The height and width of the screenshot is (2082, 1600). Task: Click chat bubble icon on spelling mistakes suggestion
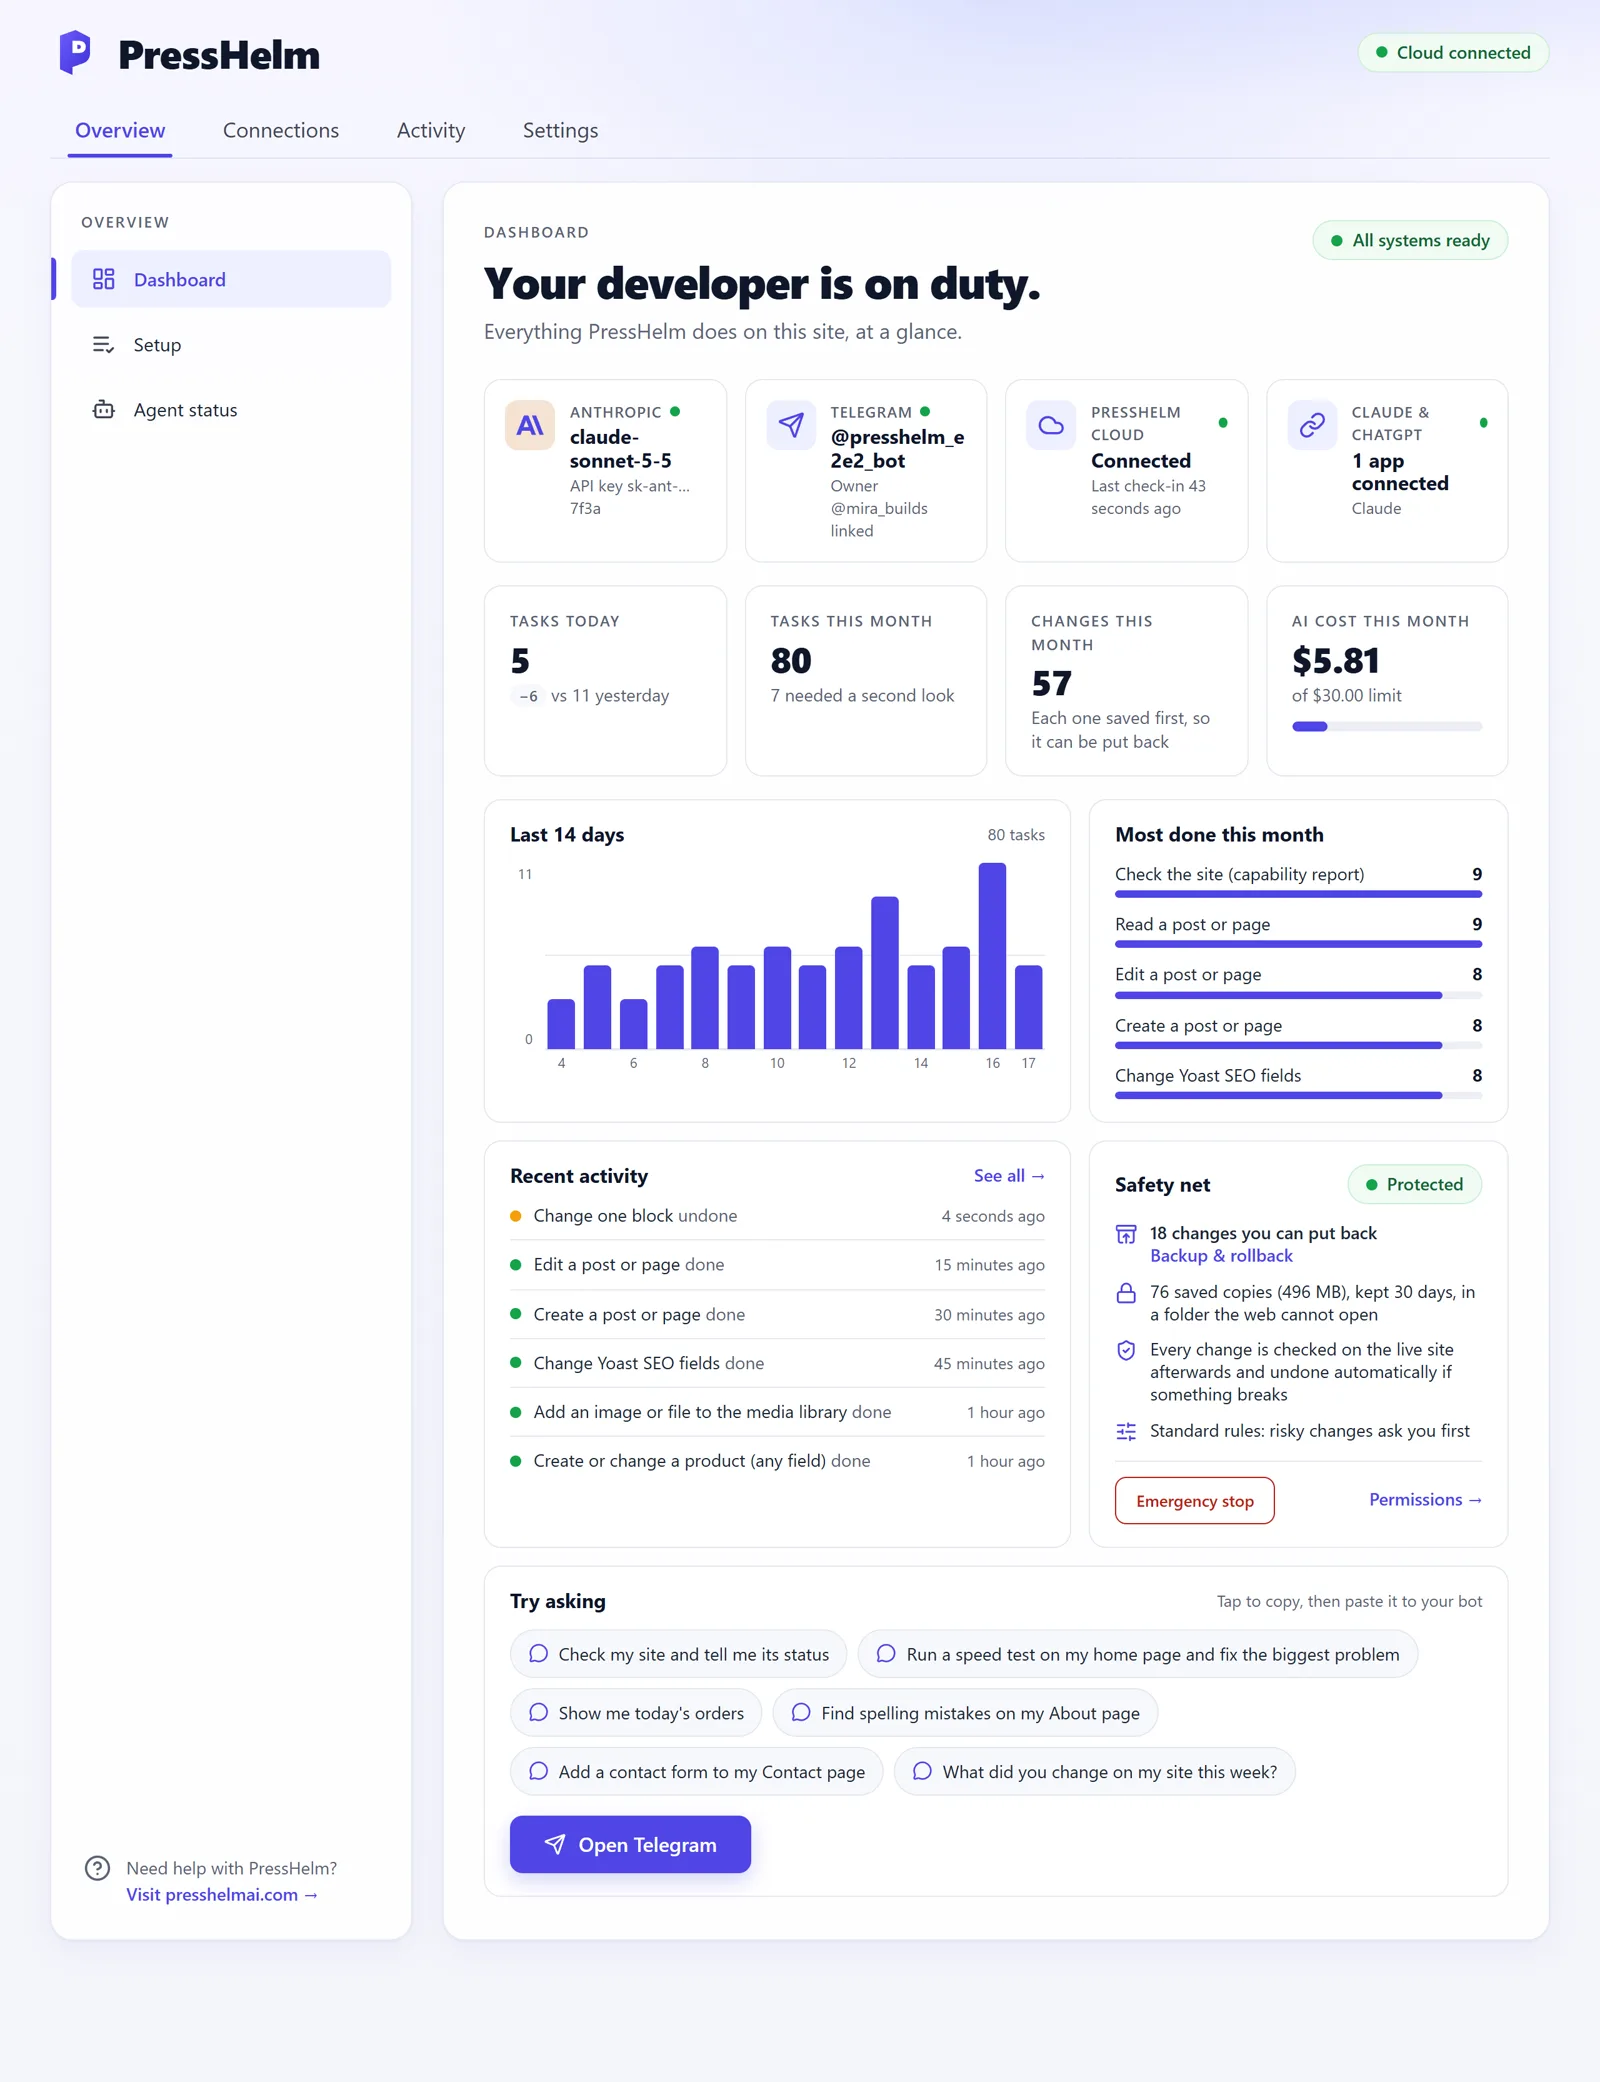(x=801, y=1712)
